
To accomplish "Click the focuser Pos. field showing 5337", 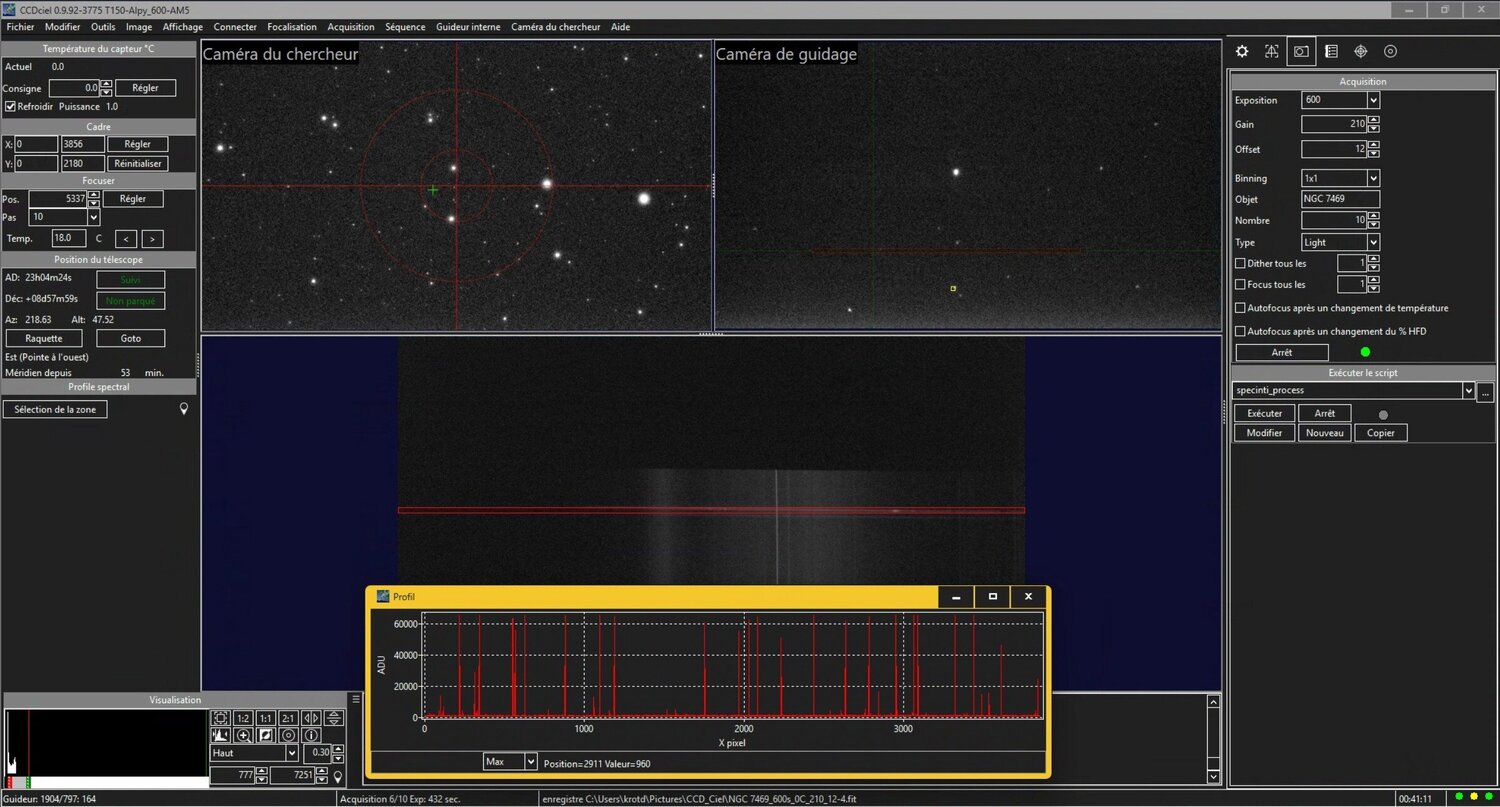I will point(58,199).
